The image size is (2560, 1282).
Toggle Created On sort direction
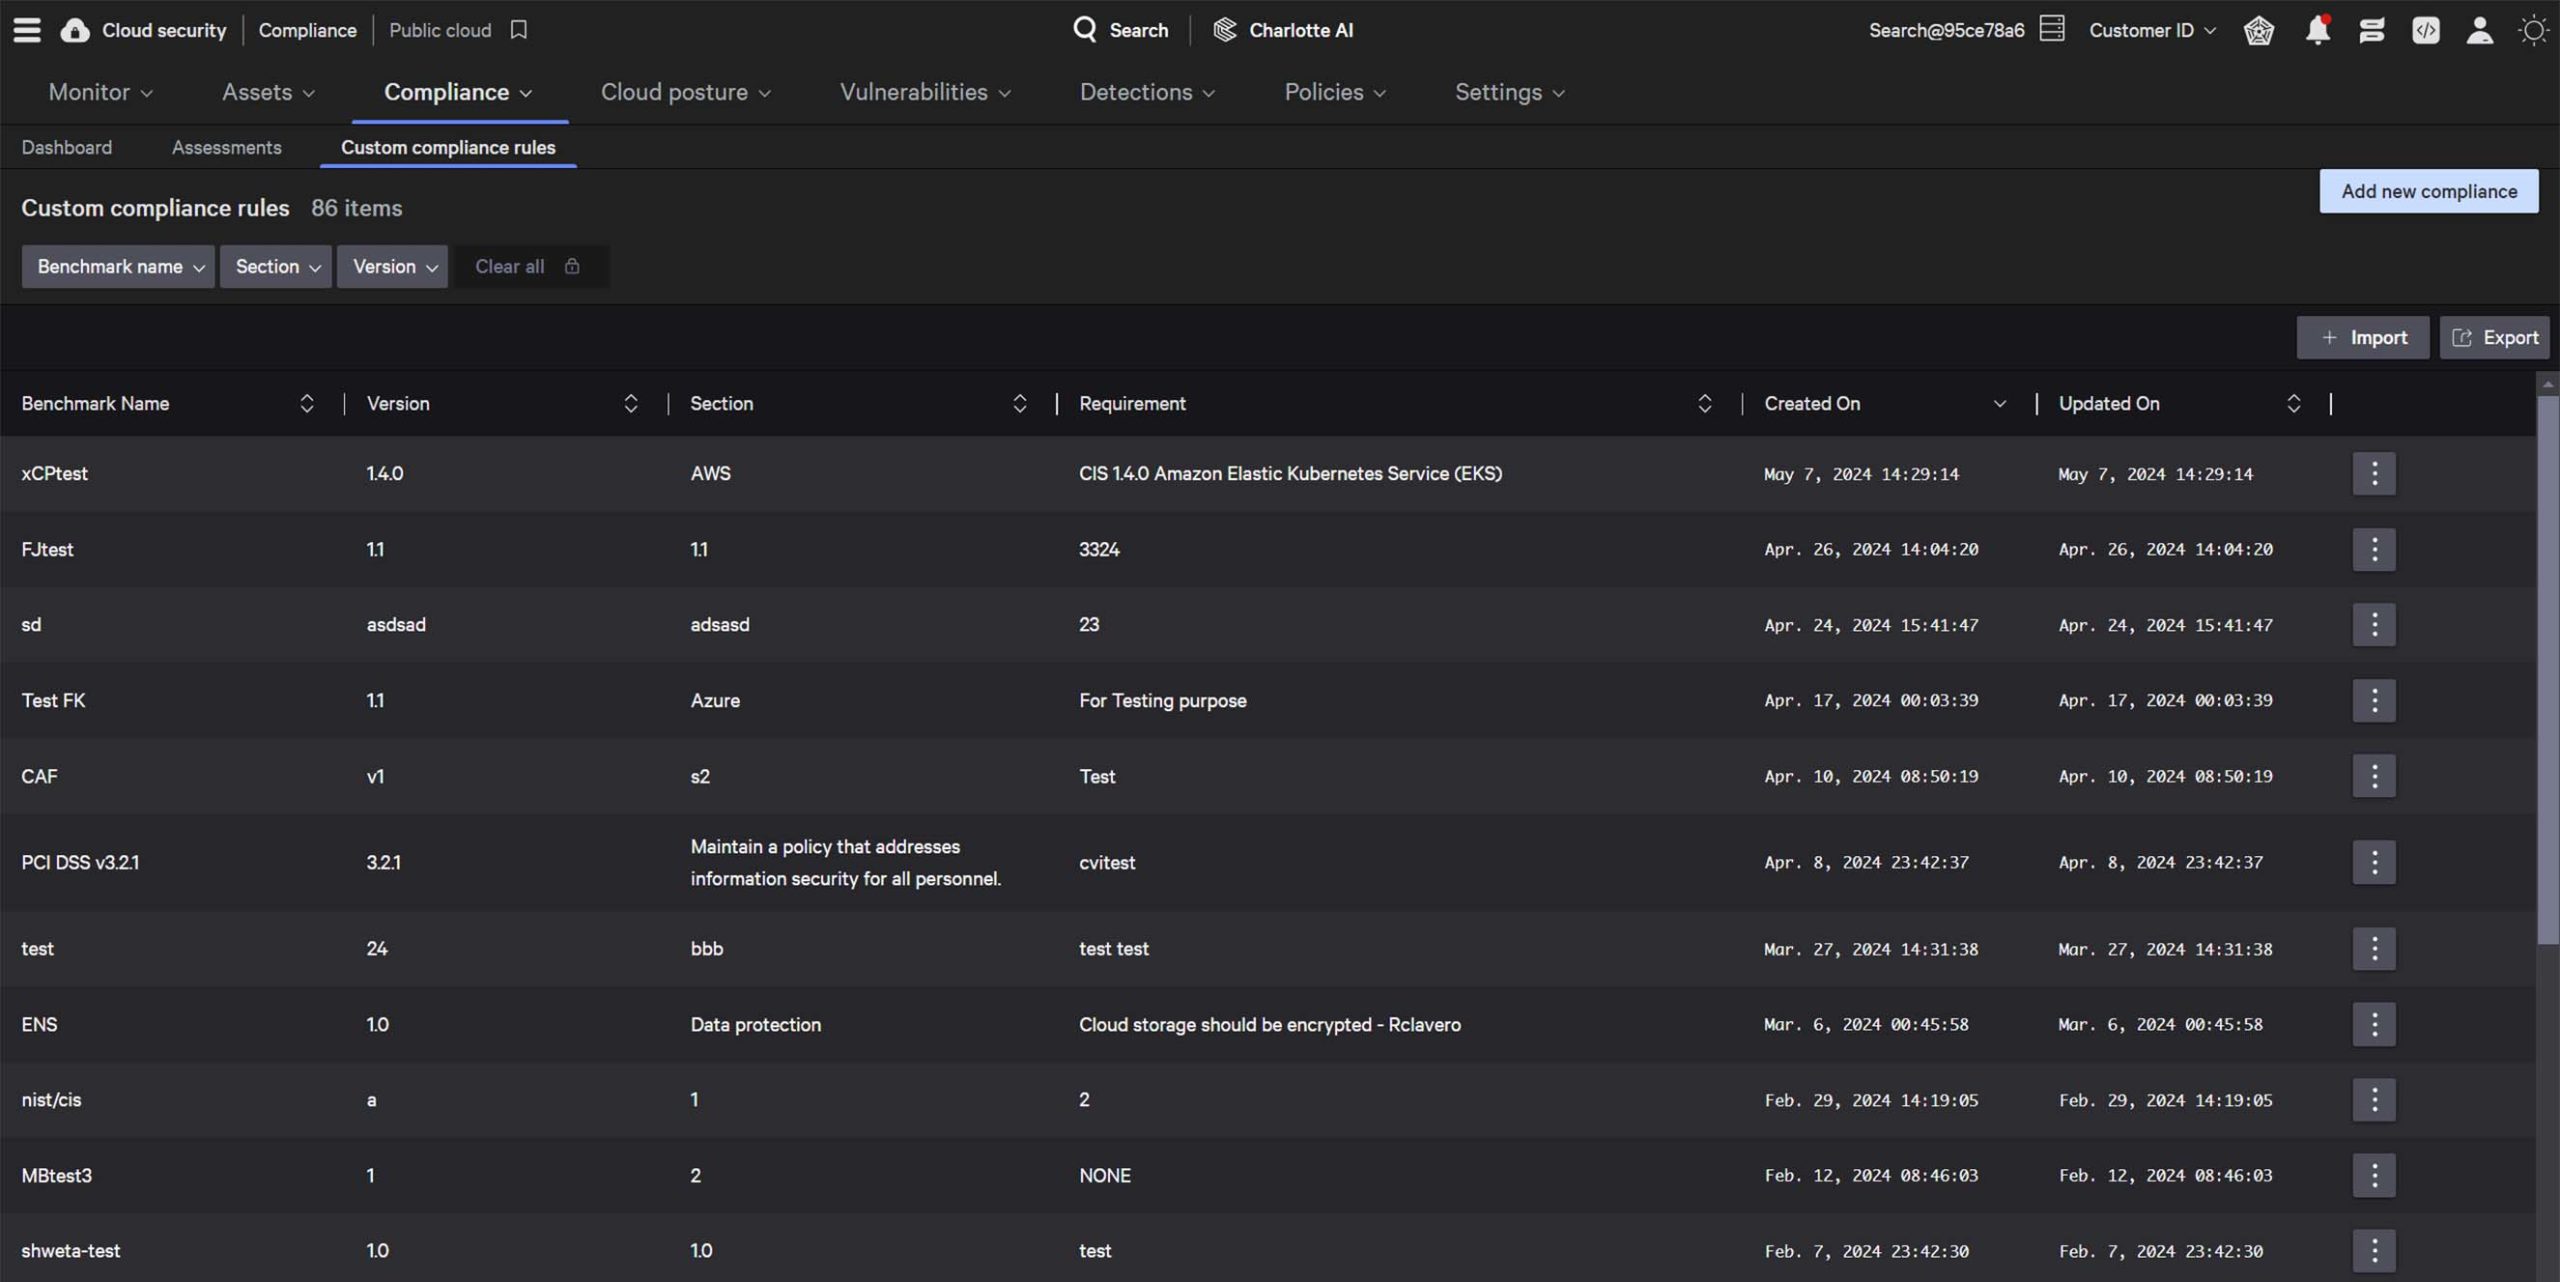[1999, 404]
